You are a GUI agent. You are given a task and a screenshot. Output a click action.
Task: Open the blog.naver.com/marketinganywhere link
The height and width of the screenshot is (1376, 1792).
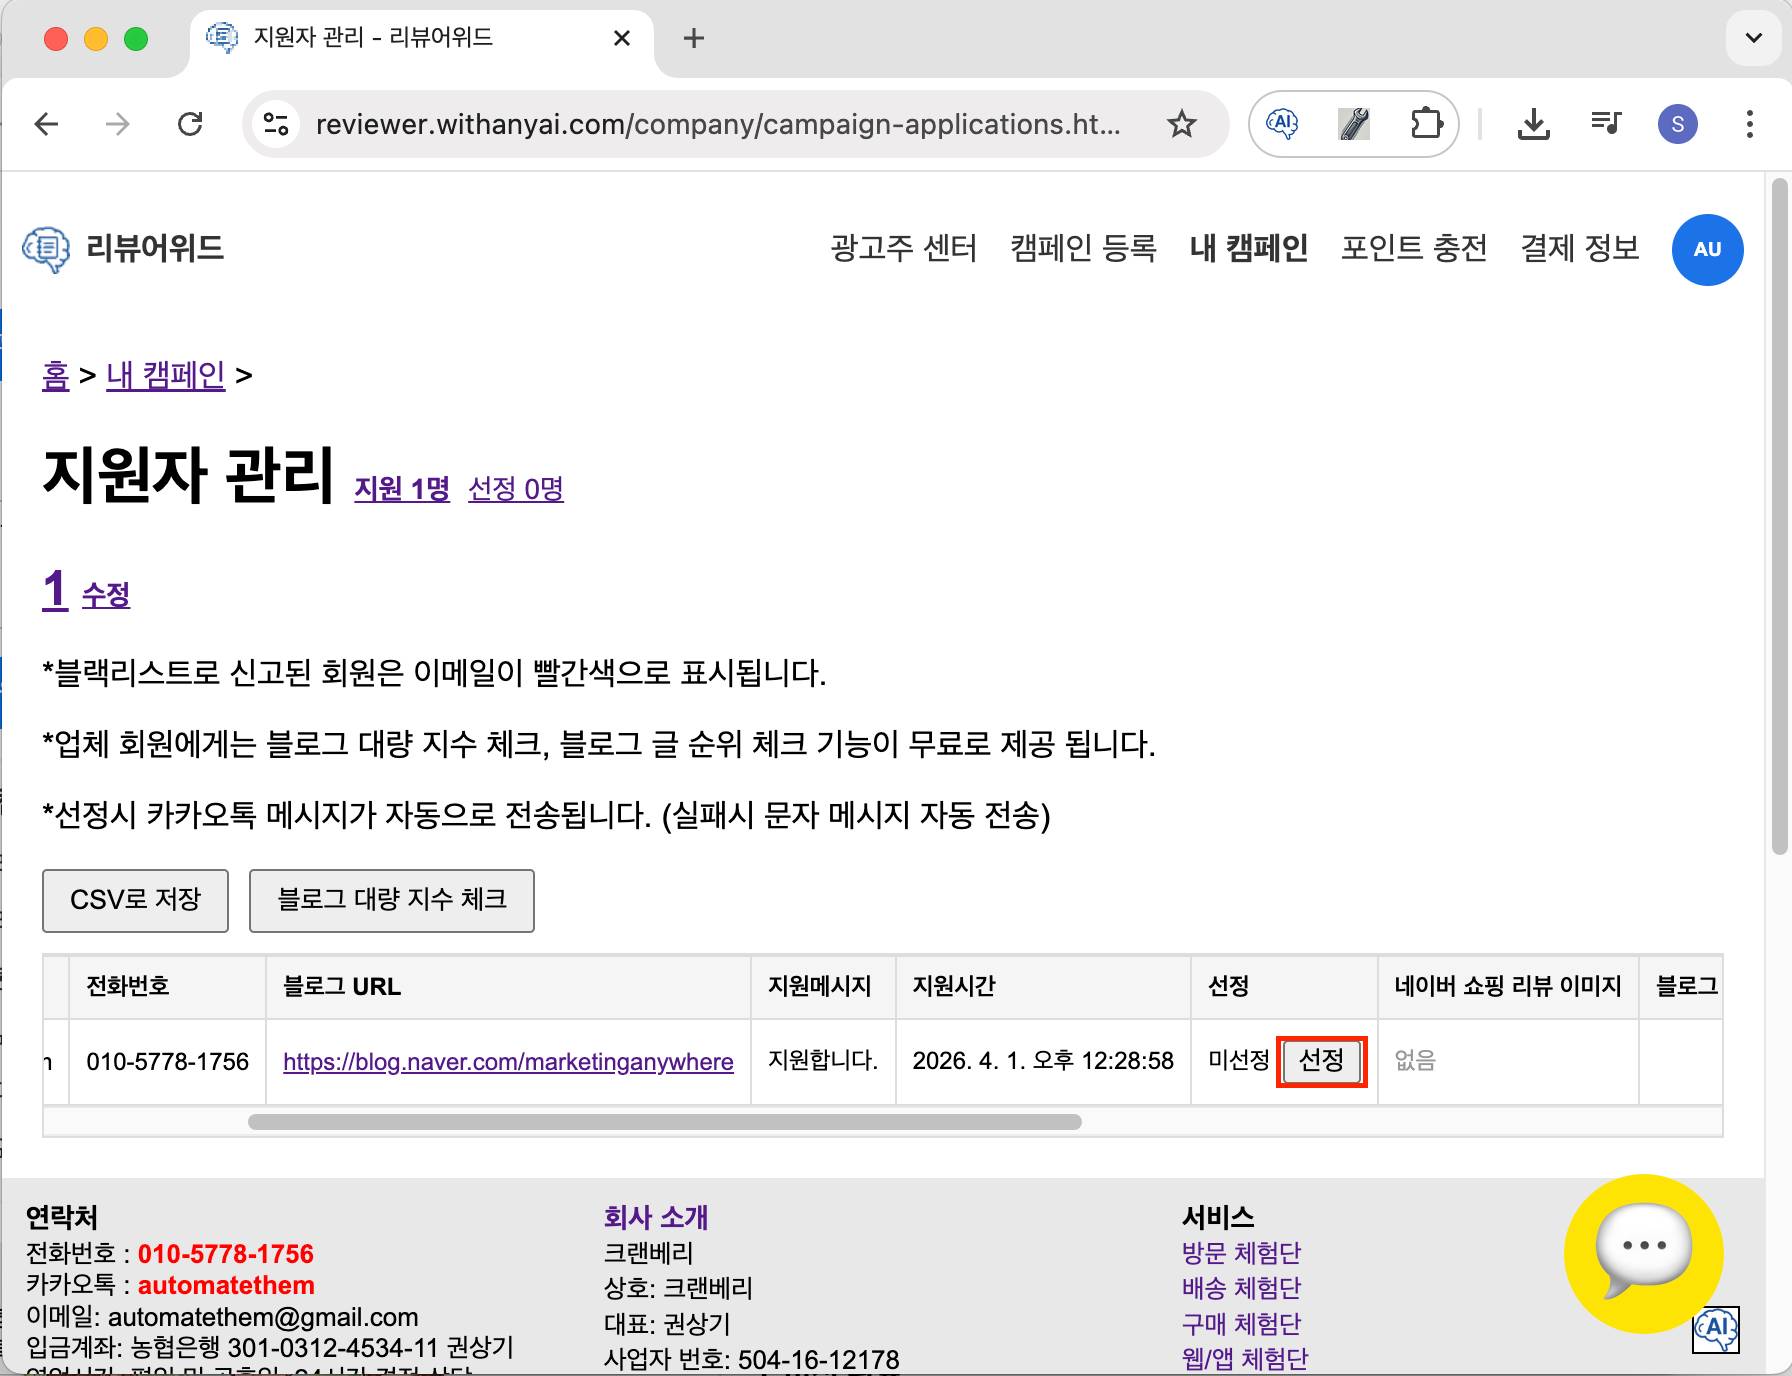(508, 1062)
